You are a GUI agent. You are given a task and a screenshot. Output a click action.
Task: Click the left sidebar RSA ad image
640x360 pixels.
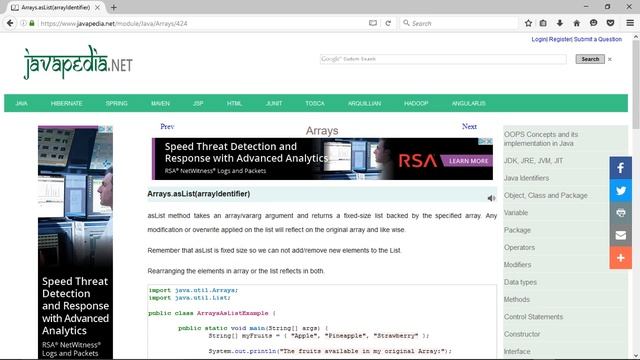[76, 242]
